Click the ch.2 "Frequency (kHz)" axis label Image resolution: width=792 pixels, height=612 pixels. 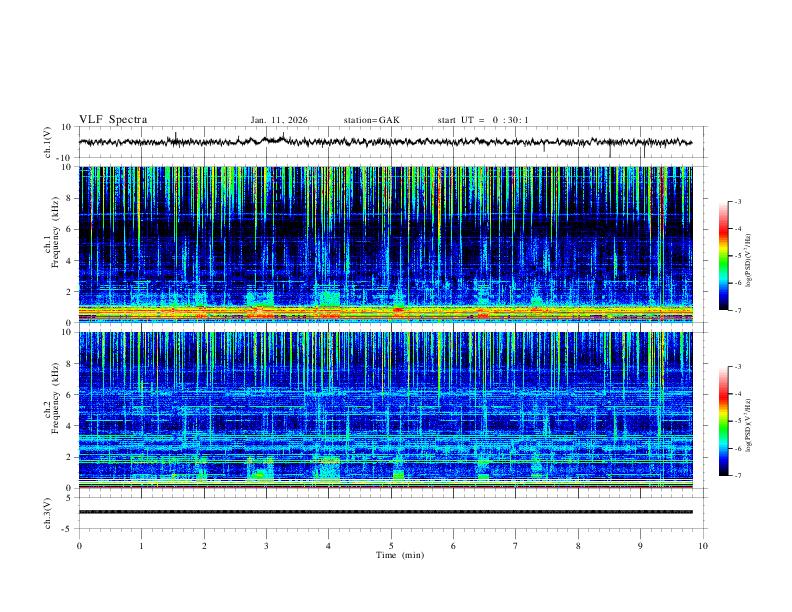point(55,398)
